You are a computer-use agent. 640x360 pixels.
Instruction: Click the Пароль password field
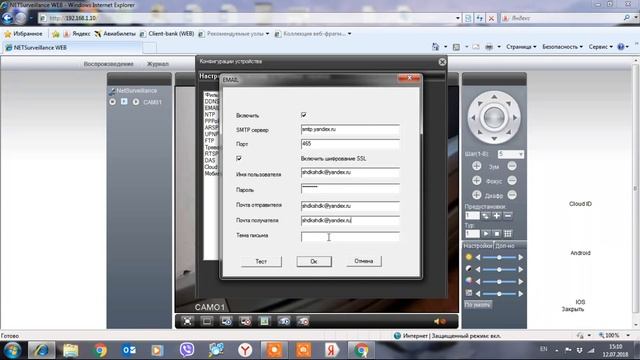[350, 188]
